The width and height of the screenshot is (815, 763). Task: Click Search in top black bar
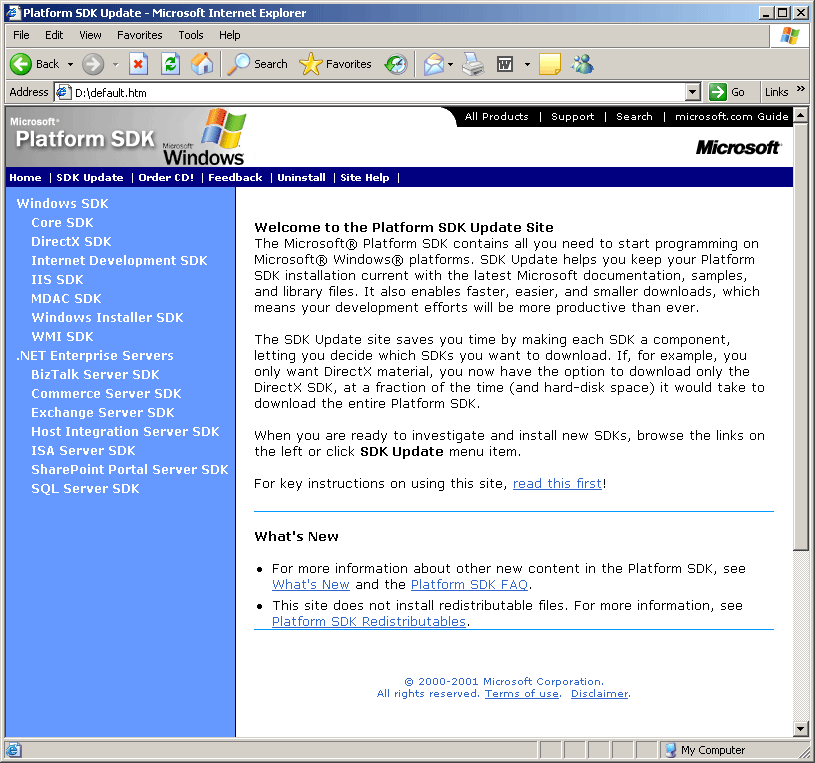pos(634,116)
